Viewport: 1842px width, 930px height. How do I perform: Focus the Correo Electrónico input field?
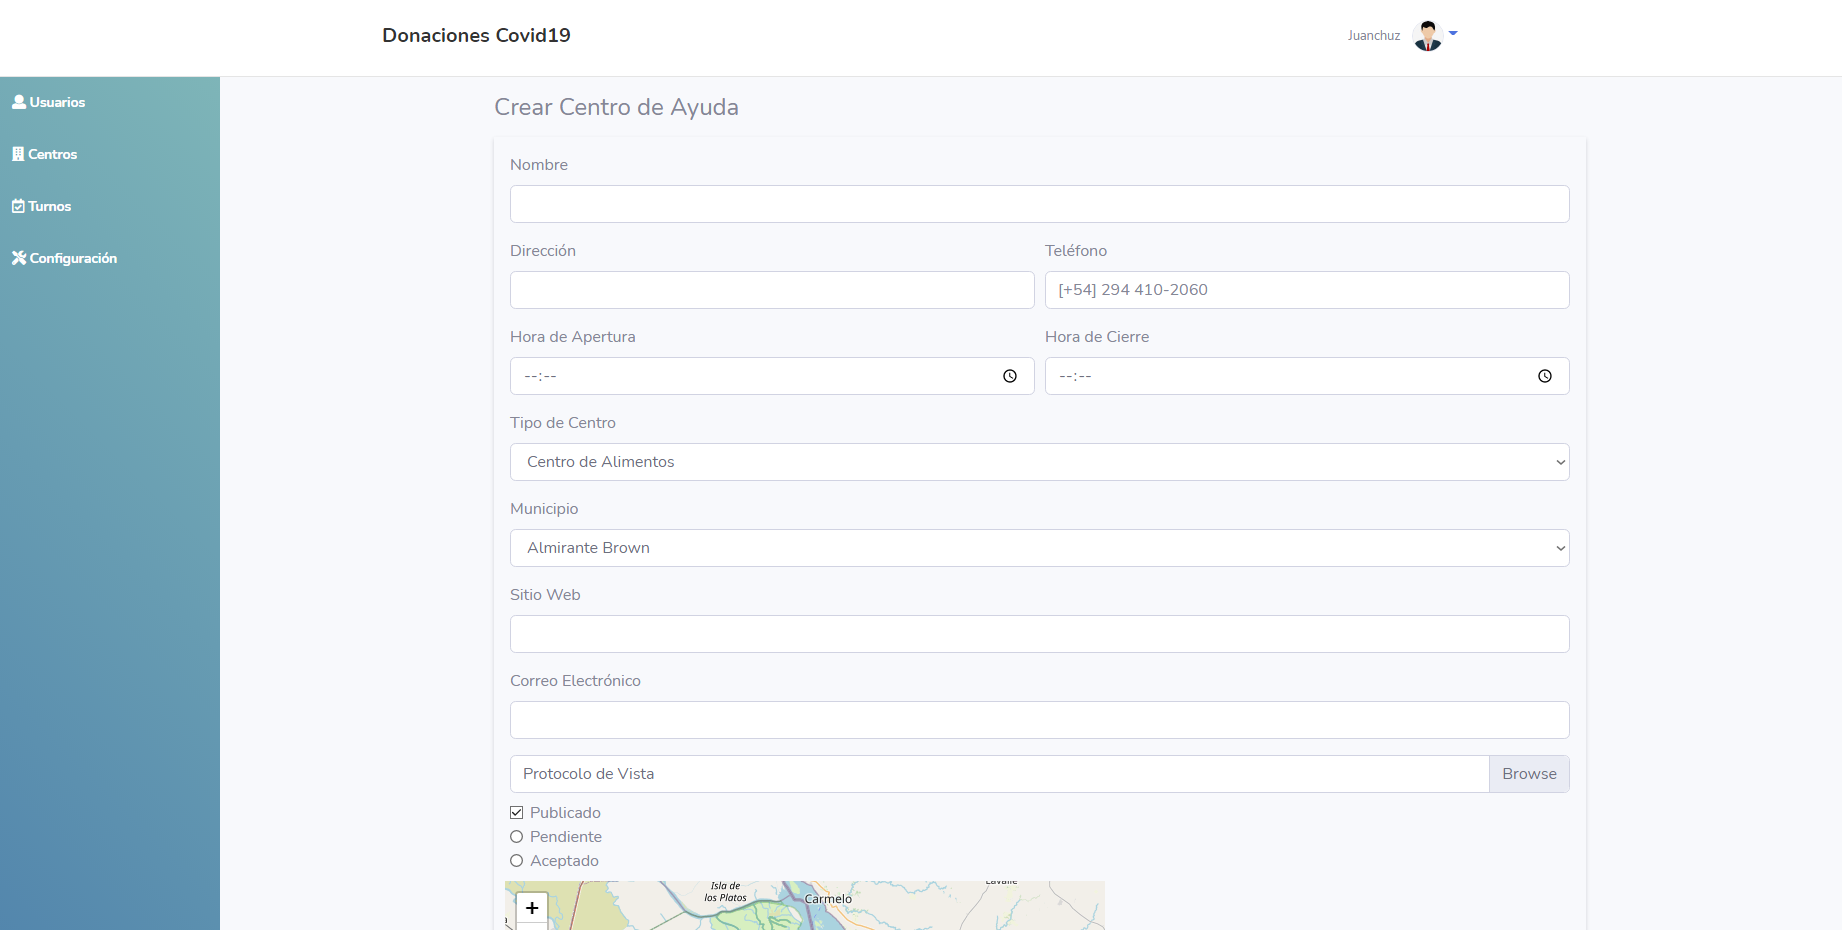(1039, 720)
